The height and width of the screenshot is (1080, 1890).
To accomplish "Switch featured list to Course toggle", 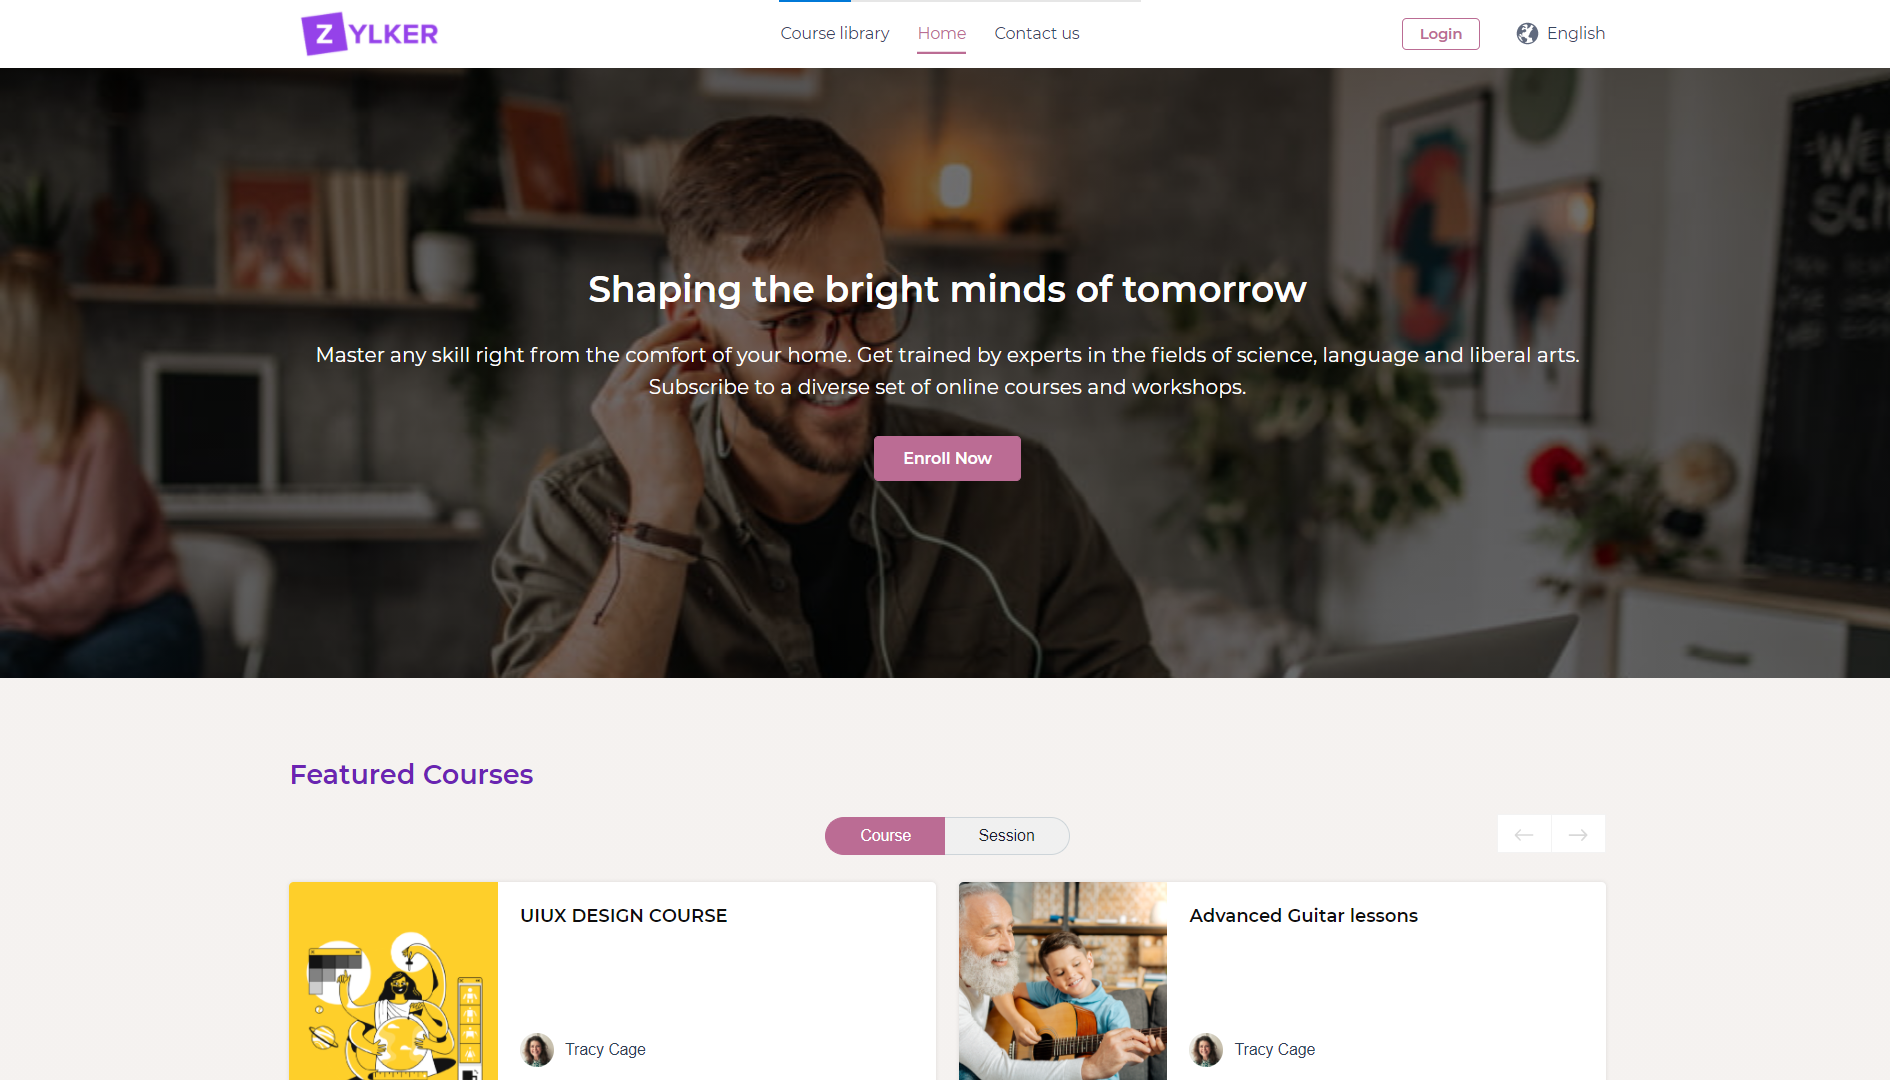I will 885,836.
